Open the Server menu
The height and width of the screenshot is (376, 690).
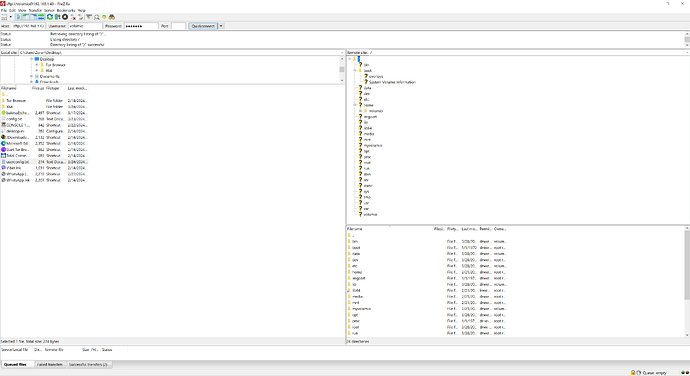(49, 10)
